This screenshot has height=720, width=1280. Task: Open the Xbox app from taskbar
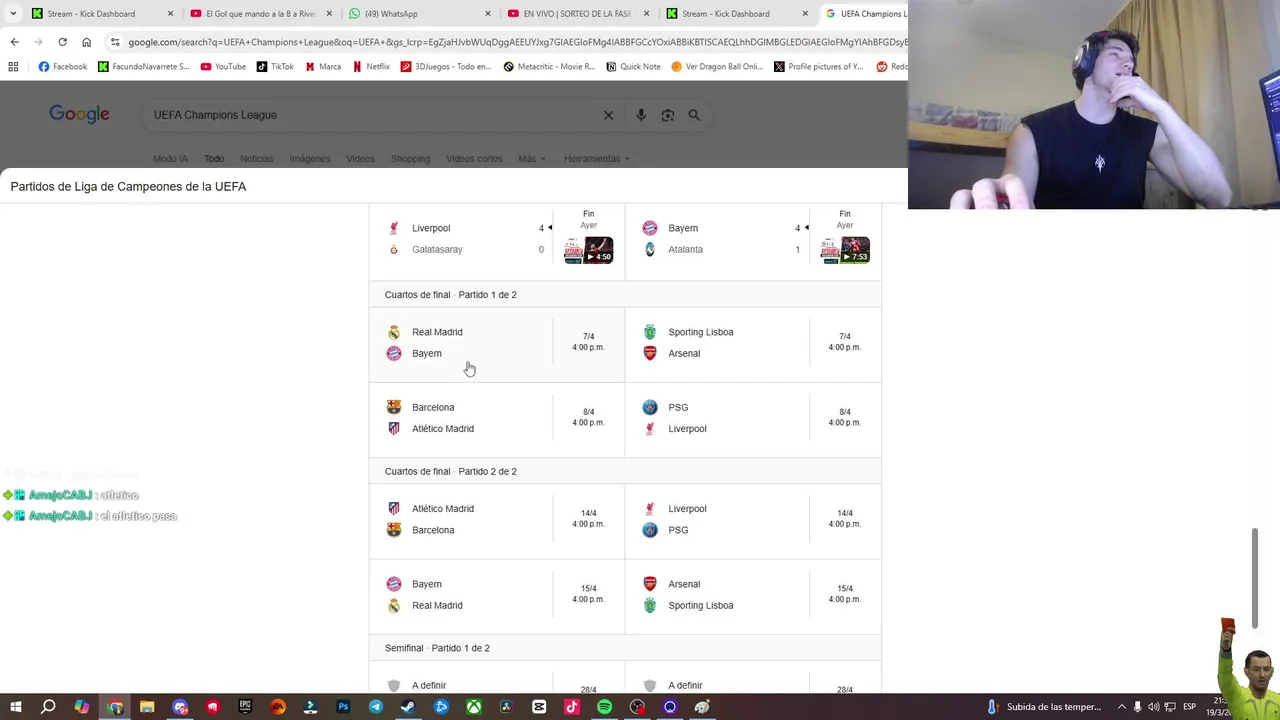point(474,707)
